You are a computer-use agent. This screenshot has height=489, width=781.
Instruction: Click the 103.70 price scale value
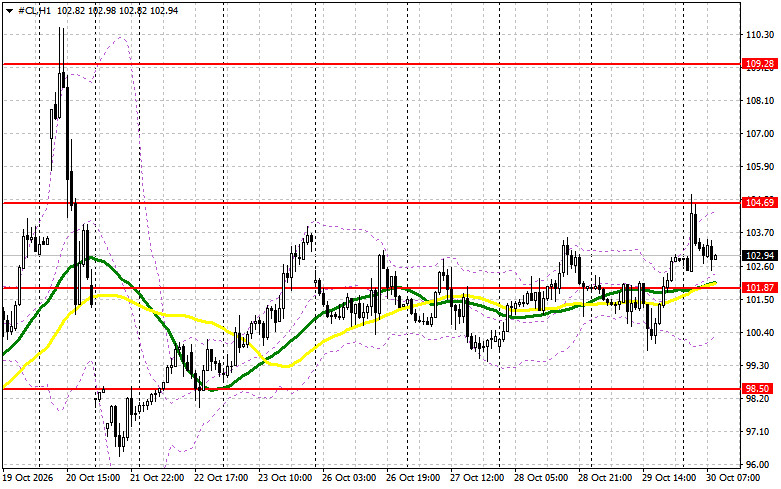(760, 233)
